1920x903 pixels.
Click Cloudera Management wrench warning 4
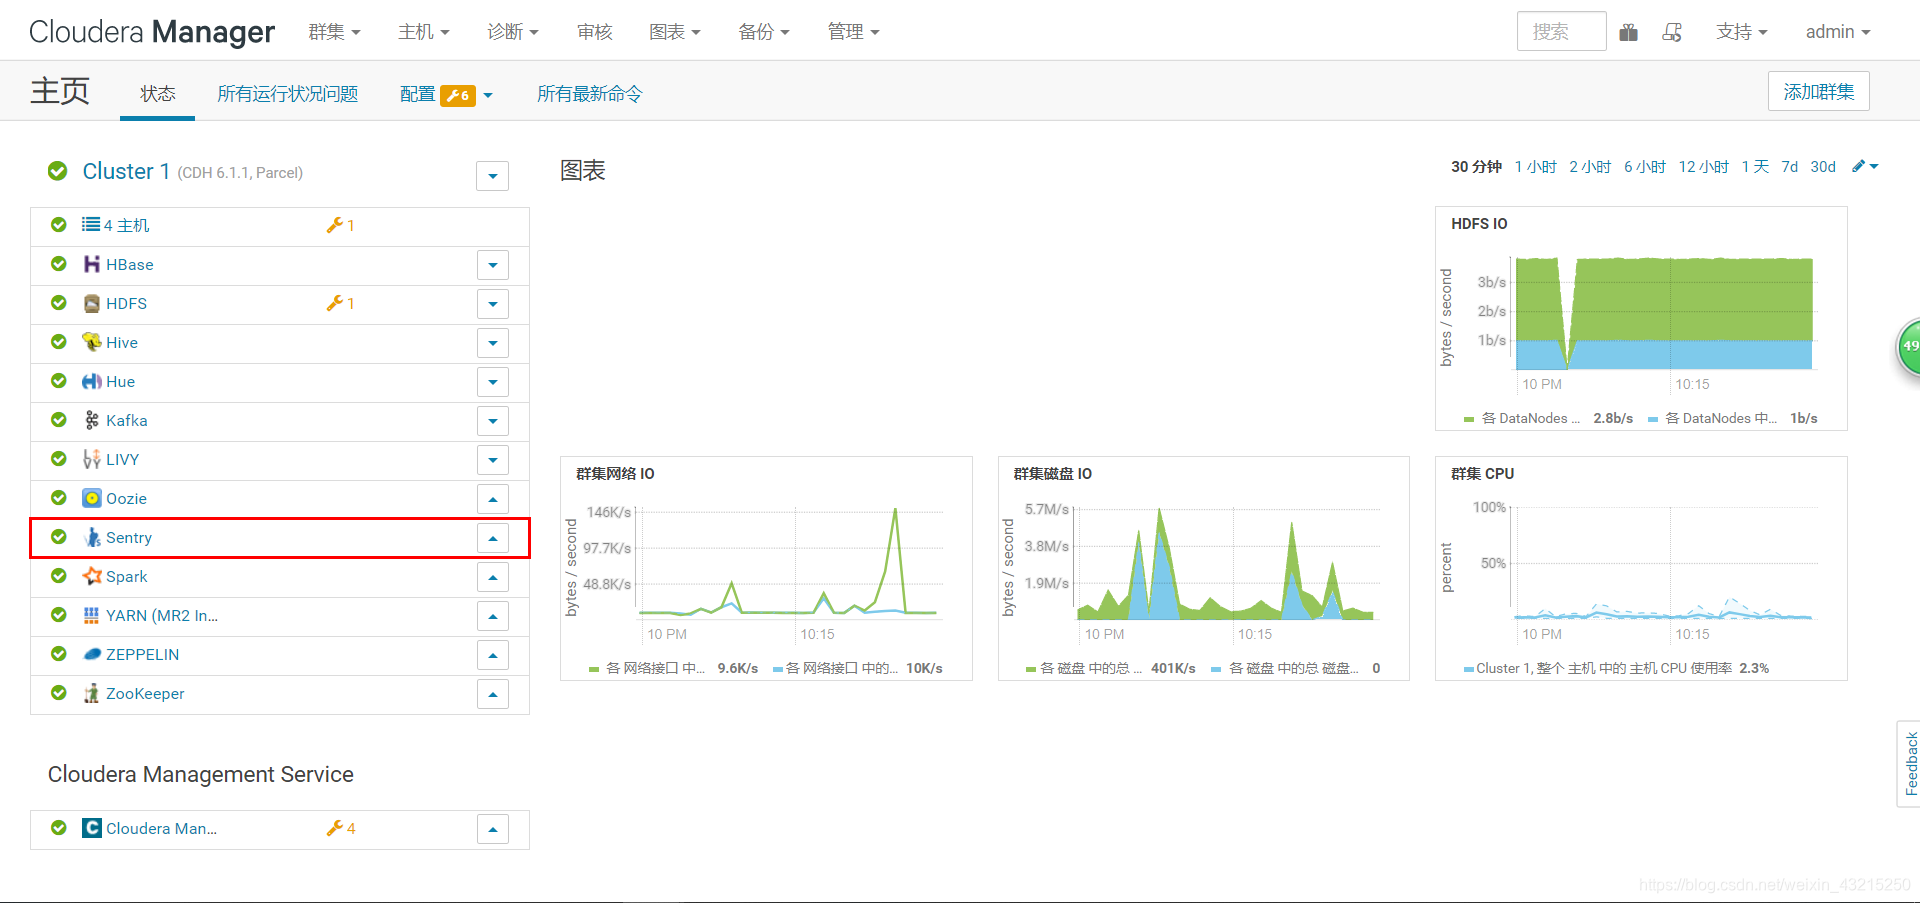coord(341,828)
